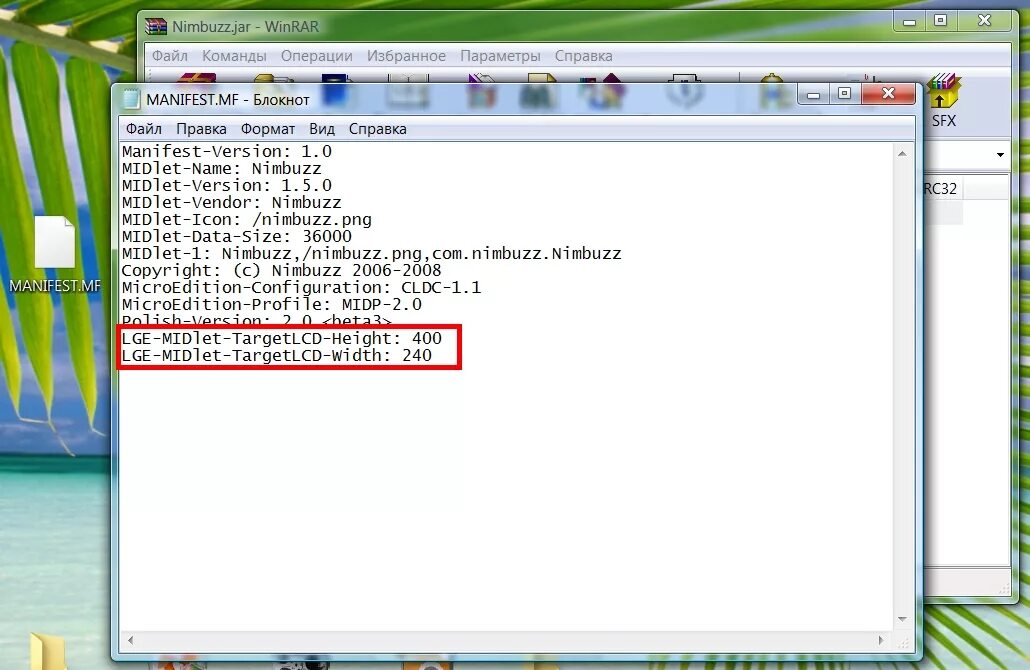Click the WinRAR title bar app icon

(x=156, y=26)
